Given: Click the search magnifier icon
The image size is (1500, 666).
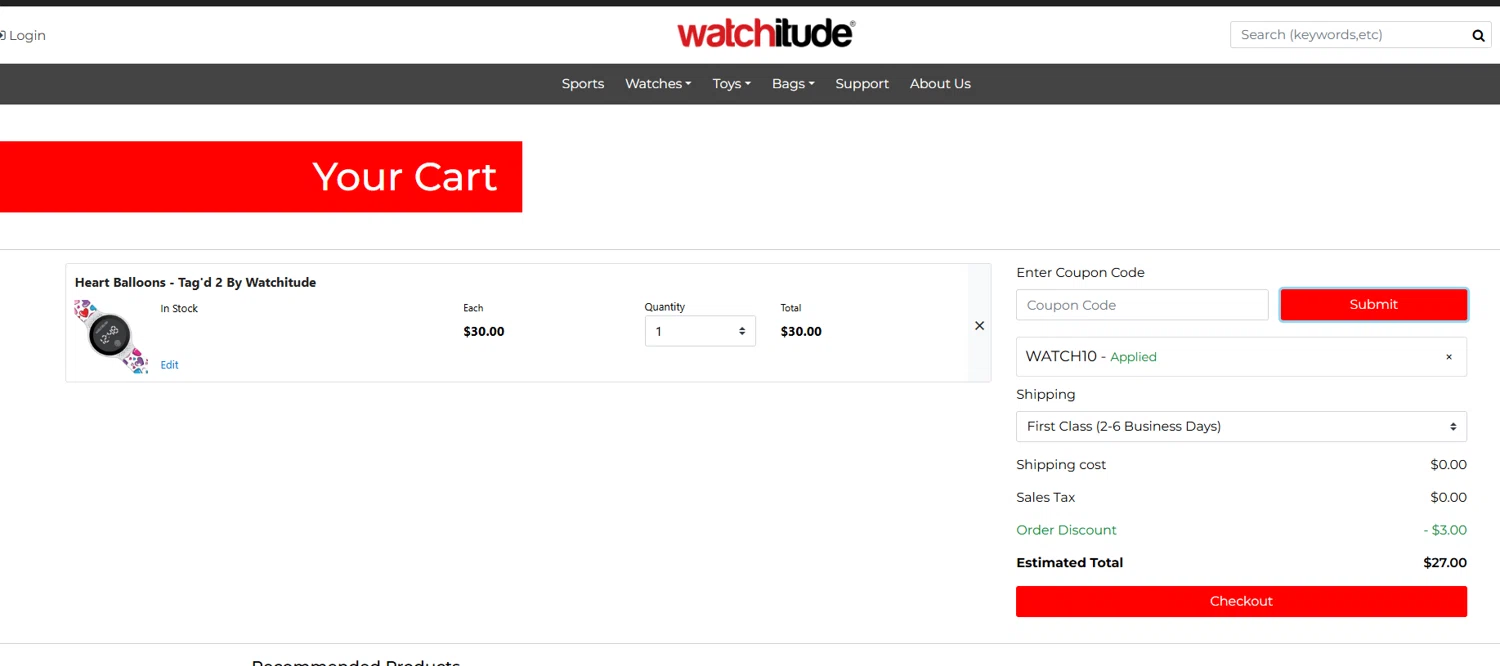Looking at the screenshot, I should click(1478, 36).
